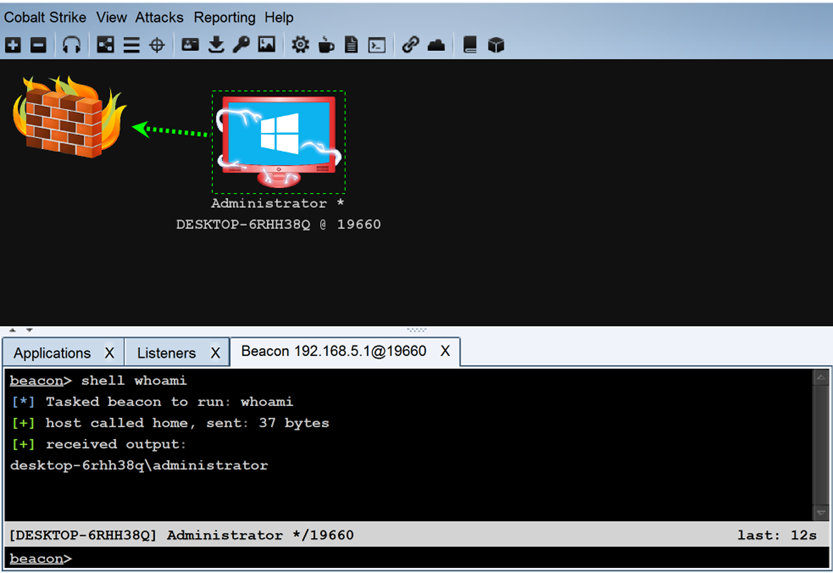
Task: Click the firewall icon in the graph
Action: (69, 117)
